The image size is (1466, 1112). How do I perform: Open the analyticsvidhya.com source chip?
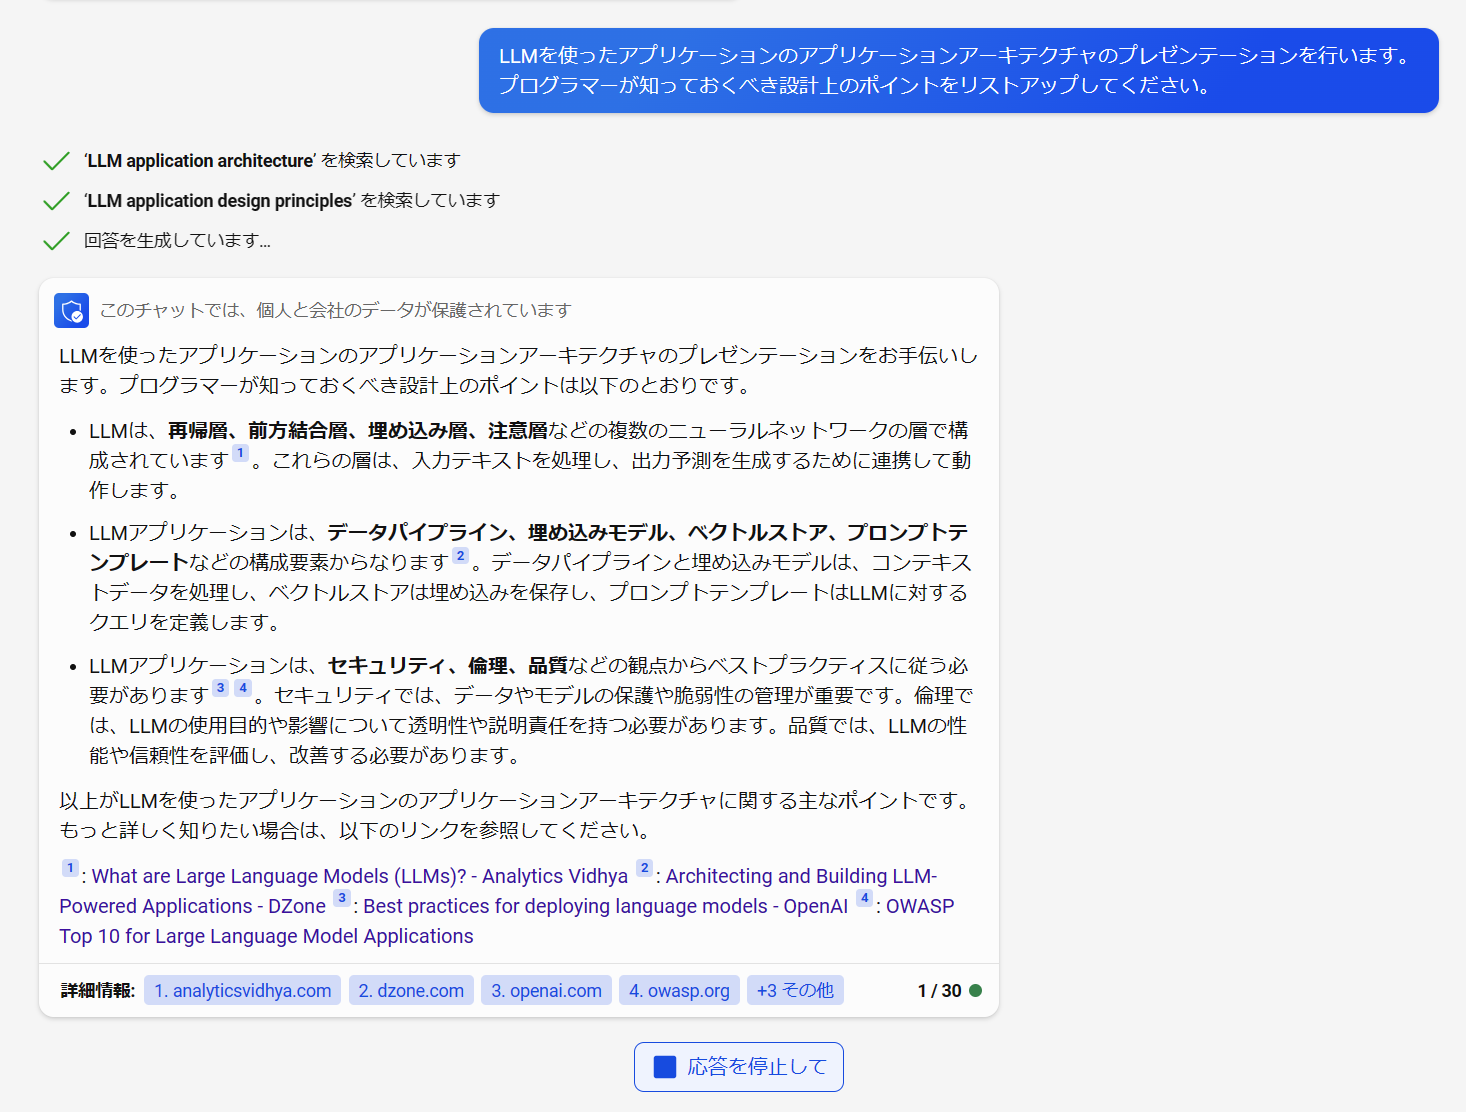242,991
